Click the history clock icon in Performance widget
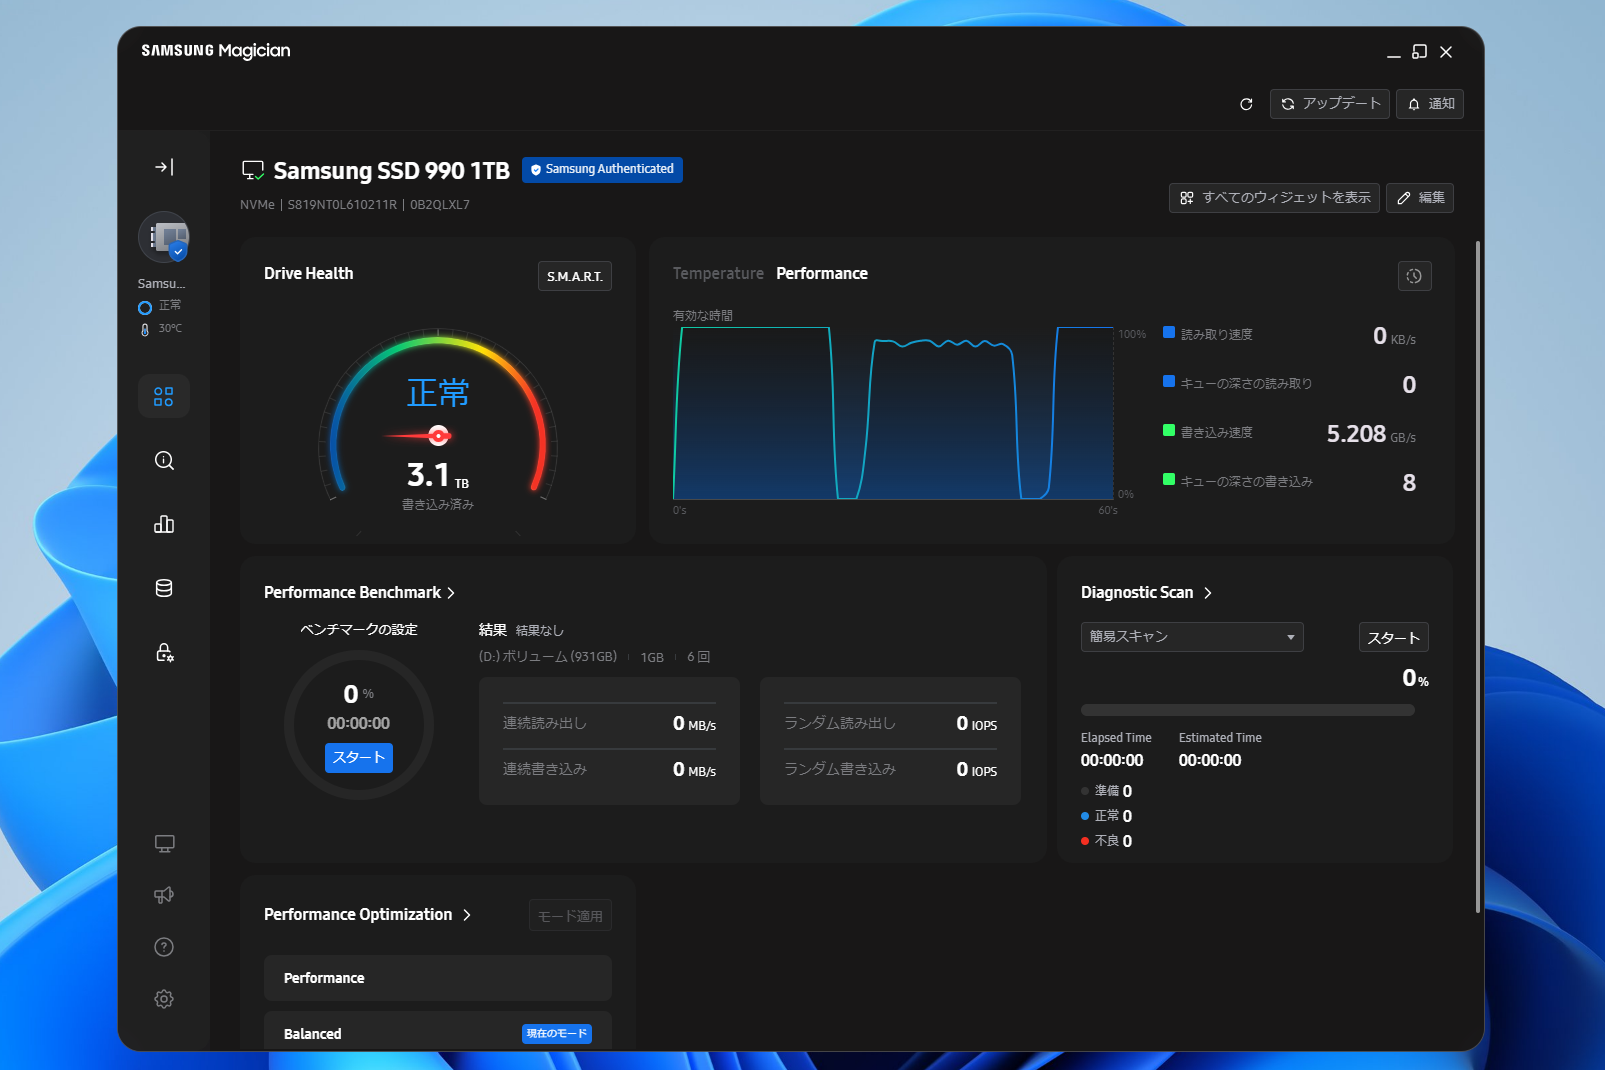 coord(1414,276)
